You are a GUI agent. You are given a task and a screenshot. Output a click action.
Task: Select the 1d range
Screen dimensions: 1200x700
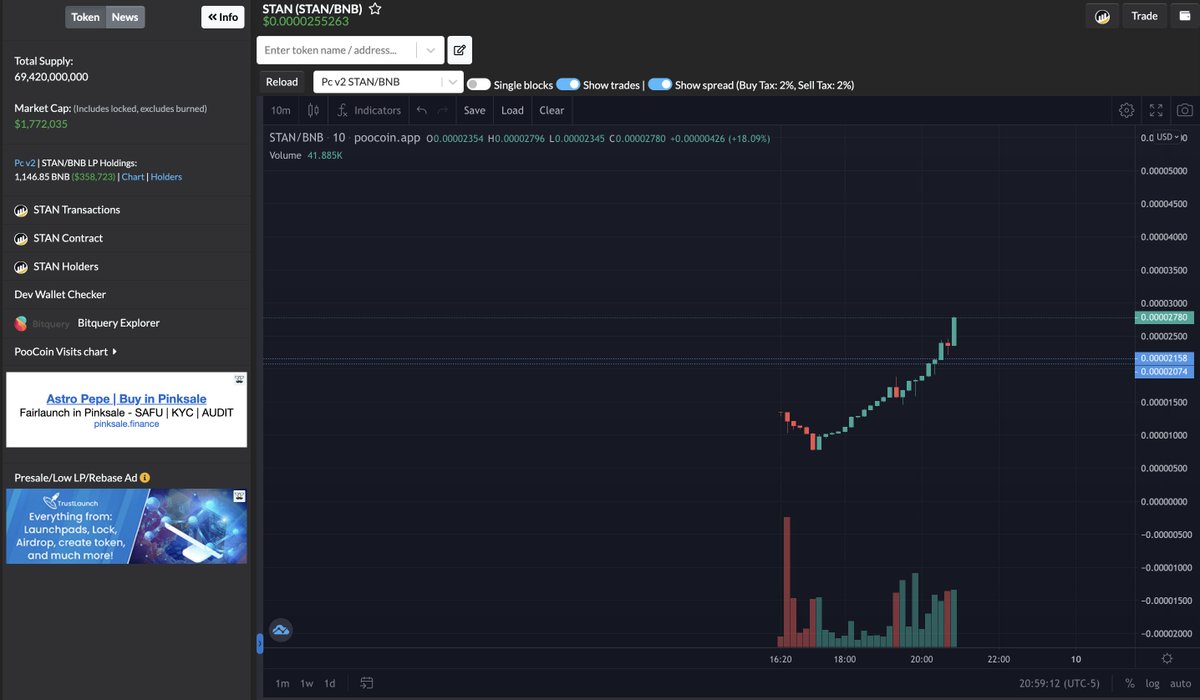click(x=330, y=683)
